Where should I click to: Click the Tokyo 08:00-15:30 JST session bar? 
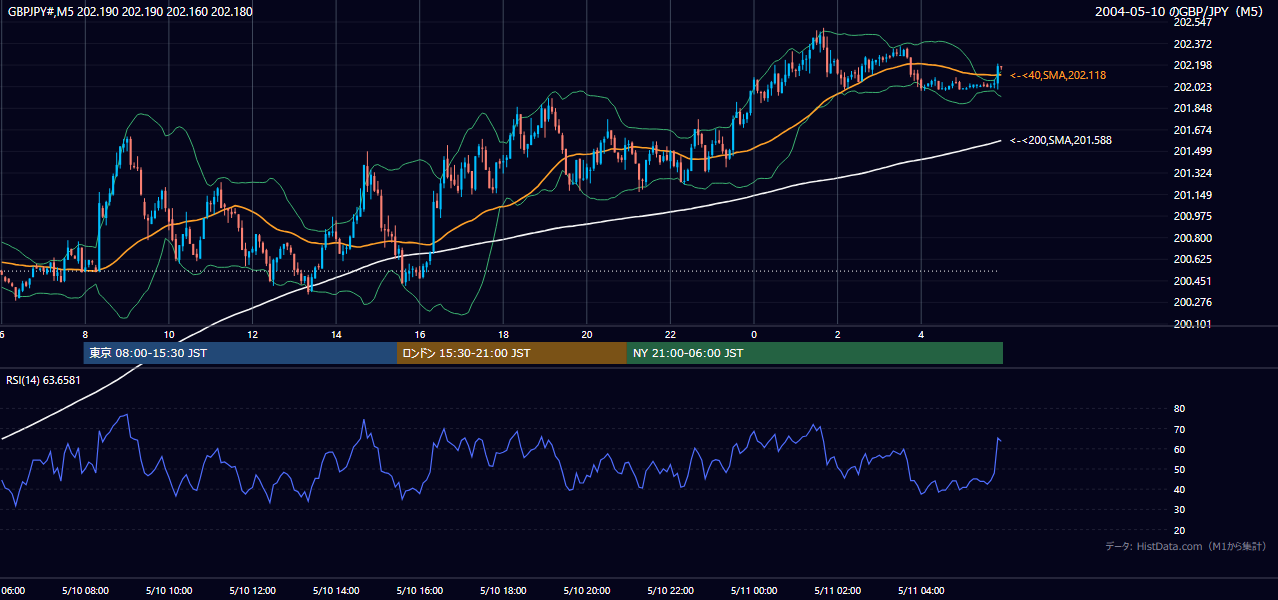(240, 353)
